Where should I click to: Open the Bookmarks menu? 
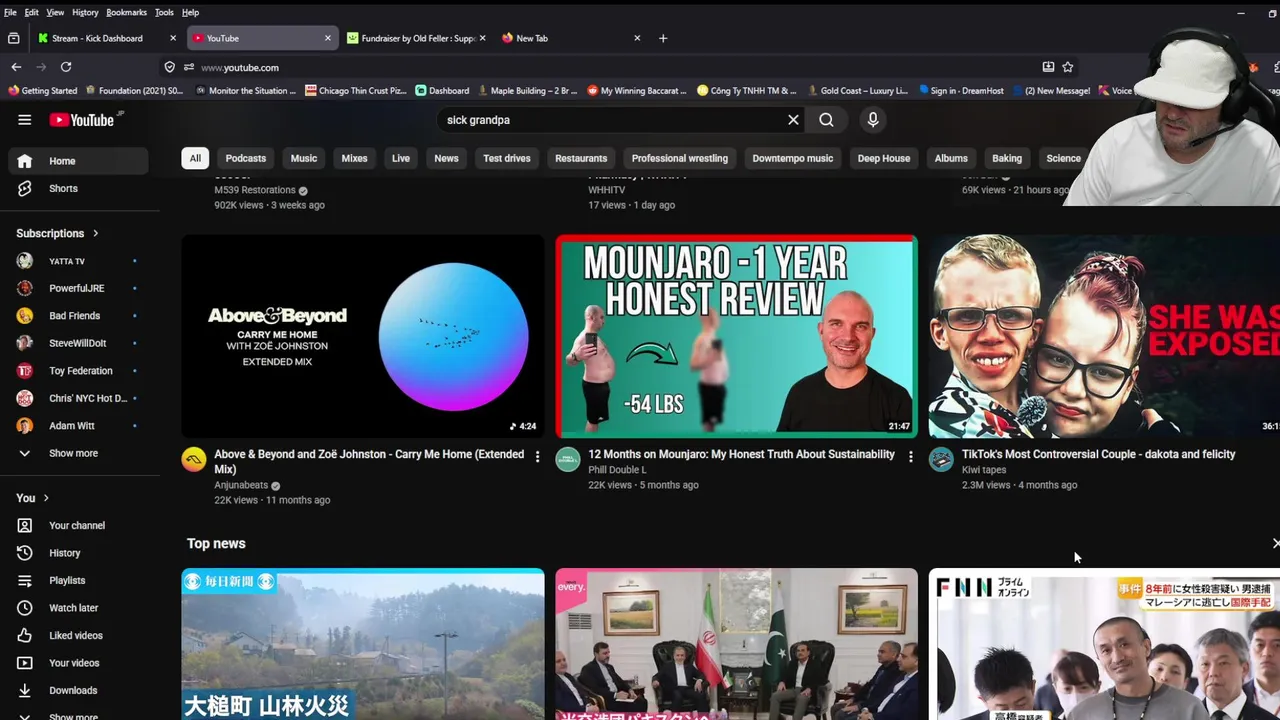point(126,12)
